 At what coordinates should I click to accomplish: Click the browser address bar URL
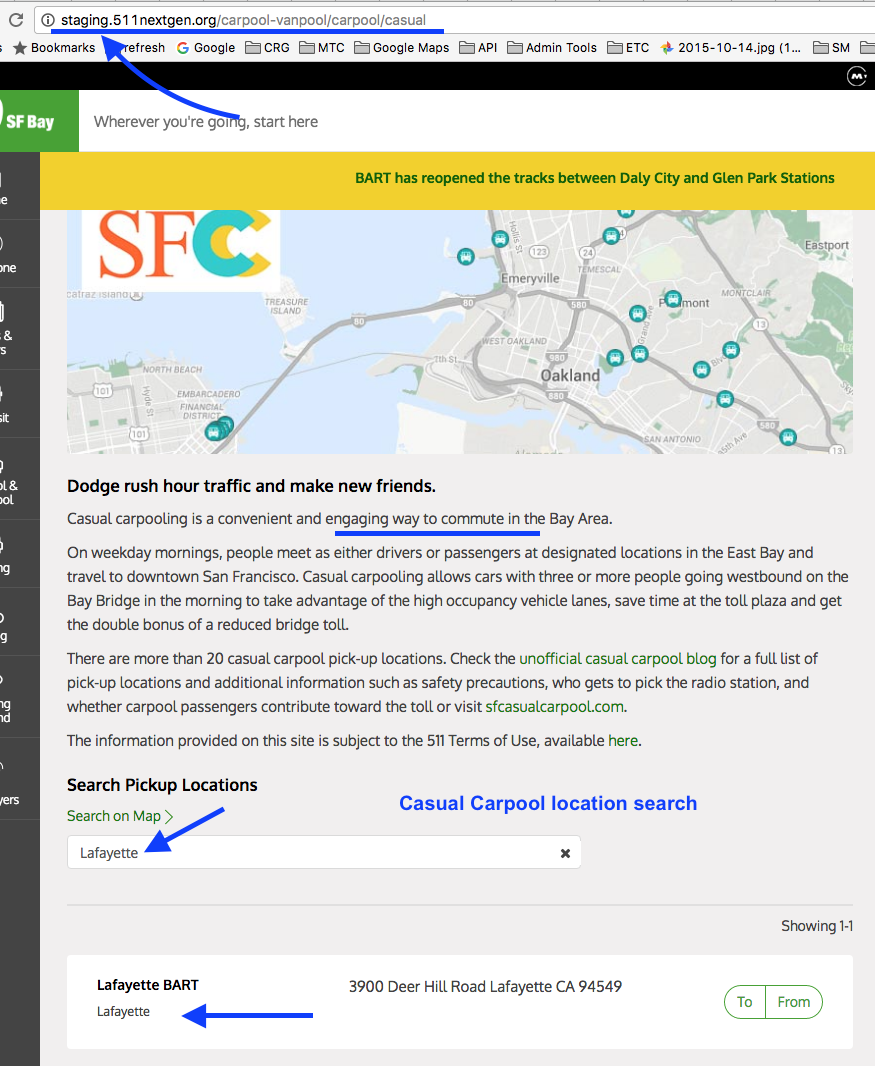(243, 20)
